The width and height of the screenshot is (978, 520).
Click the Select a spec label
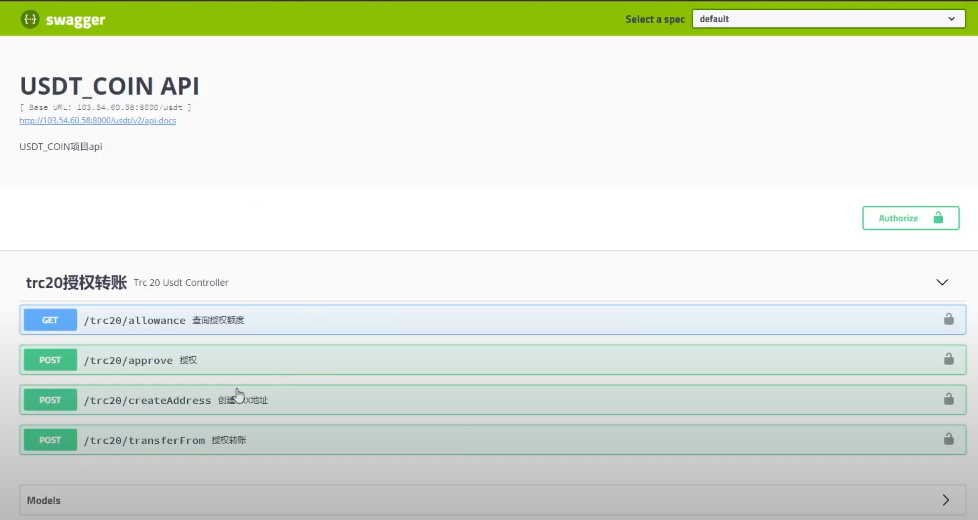pyautogui.click(x=655, y=19)
